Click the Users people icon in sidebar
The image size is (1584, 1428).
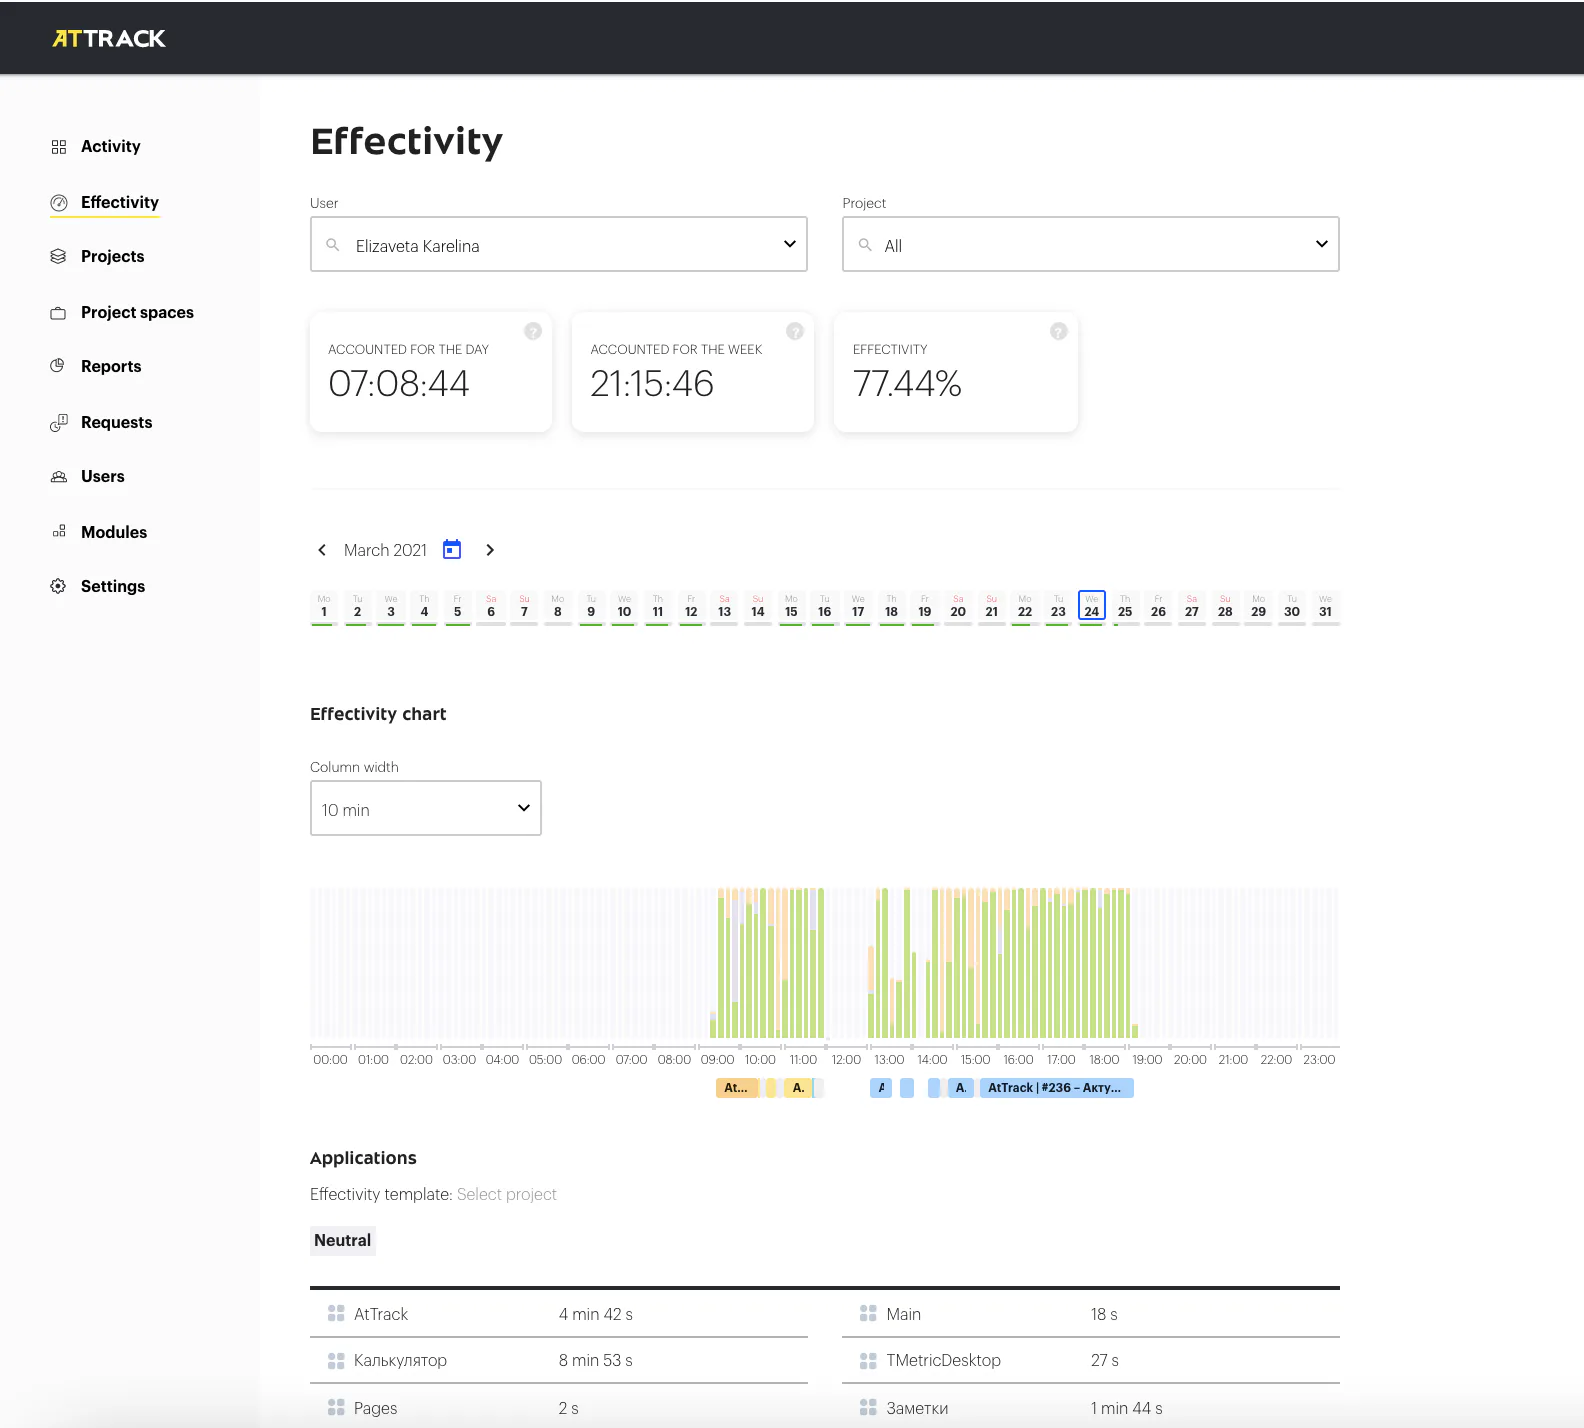pos(59,477)
